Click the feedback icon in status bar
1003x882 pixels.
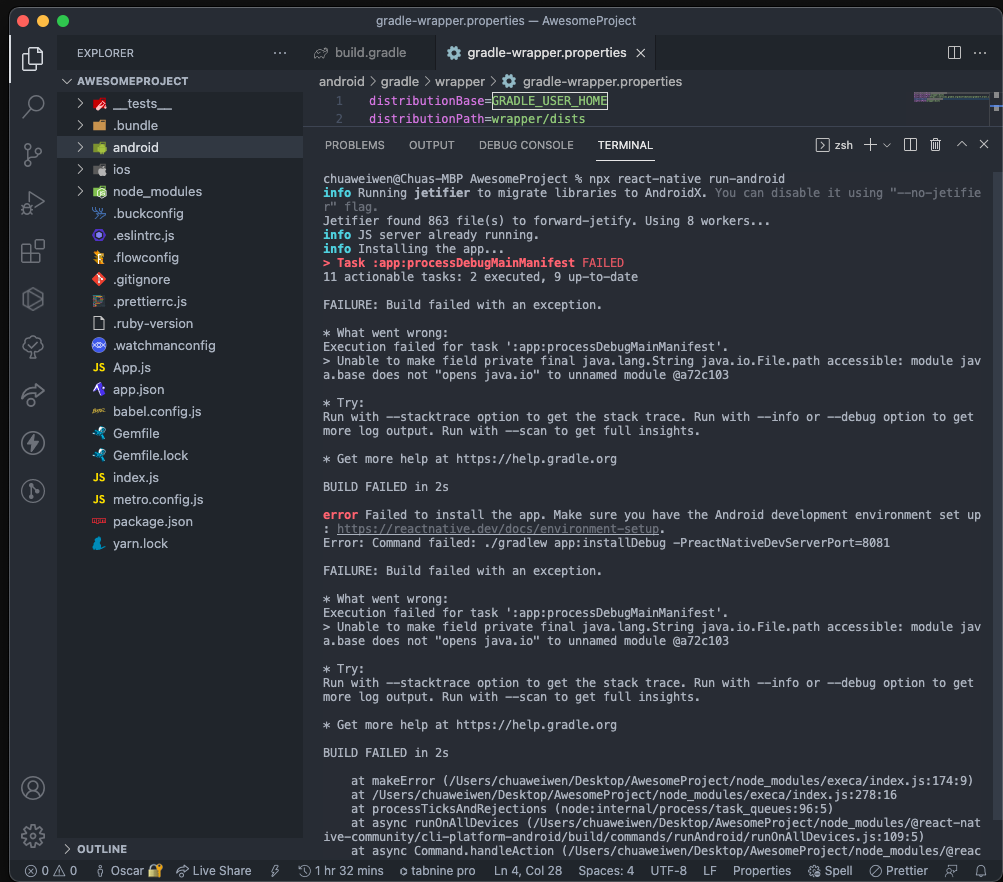pos(952,870)
